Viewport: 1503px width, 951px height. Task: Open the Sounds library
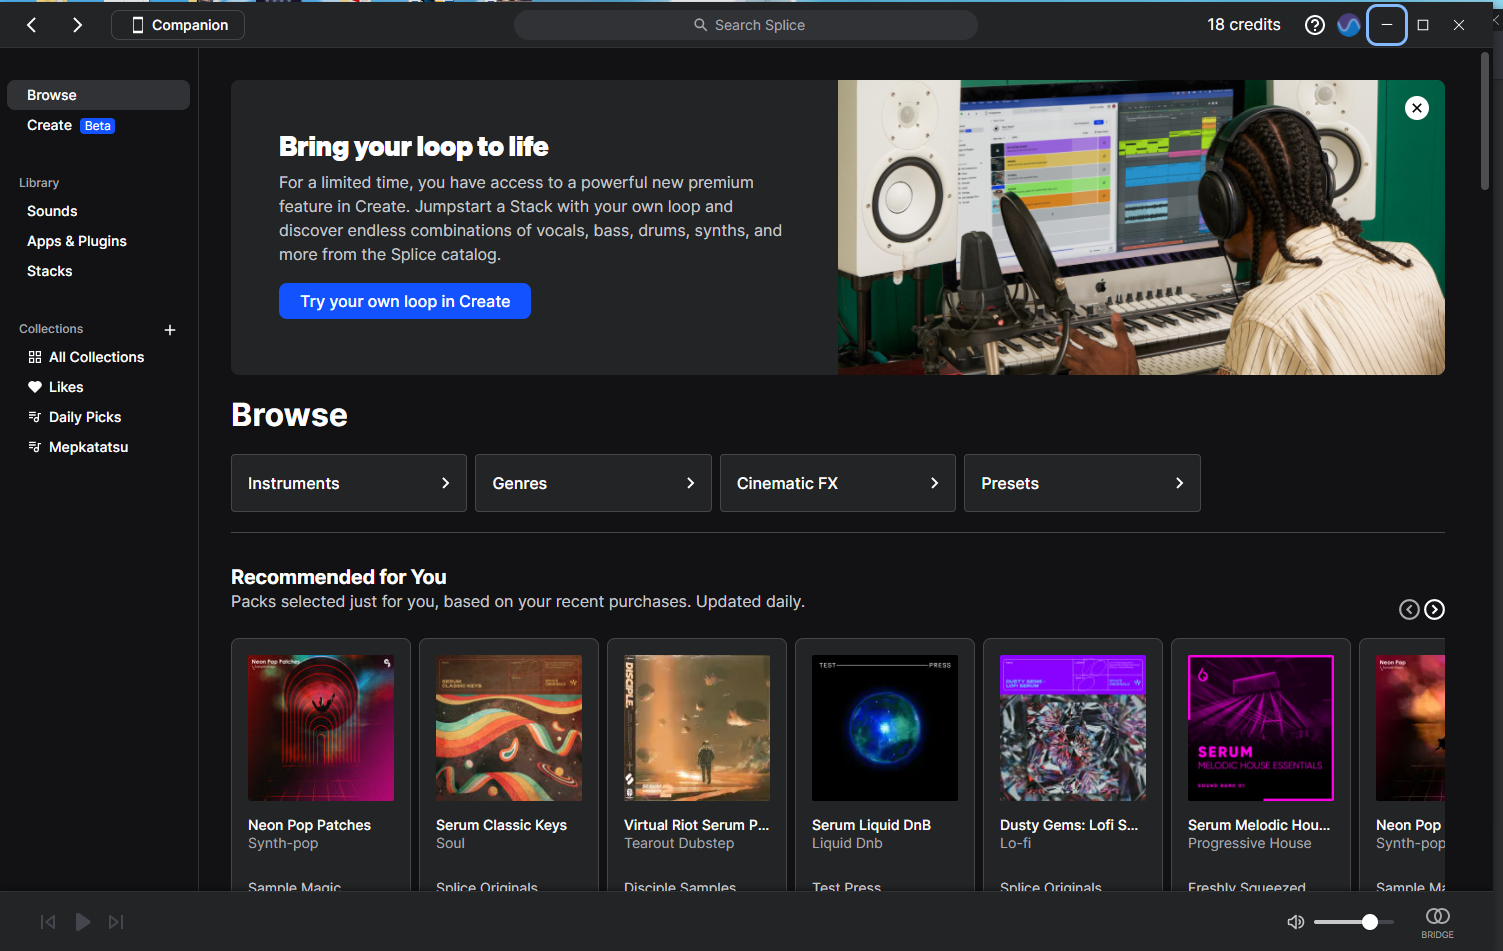coord(52,211)
